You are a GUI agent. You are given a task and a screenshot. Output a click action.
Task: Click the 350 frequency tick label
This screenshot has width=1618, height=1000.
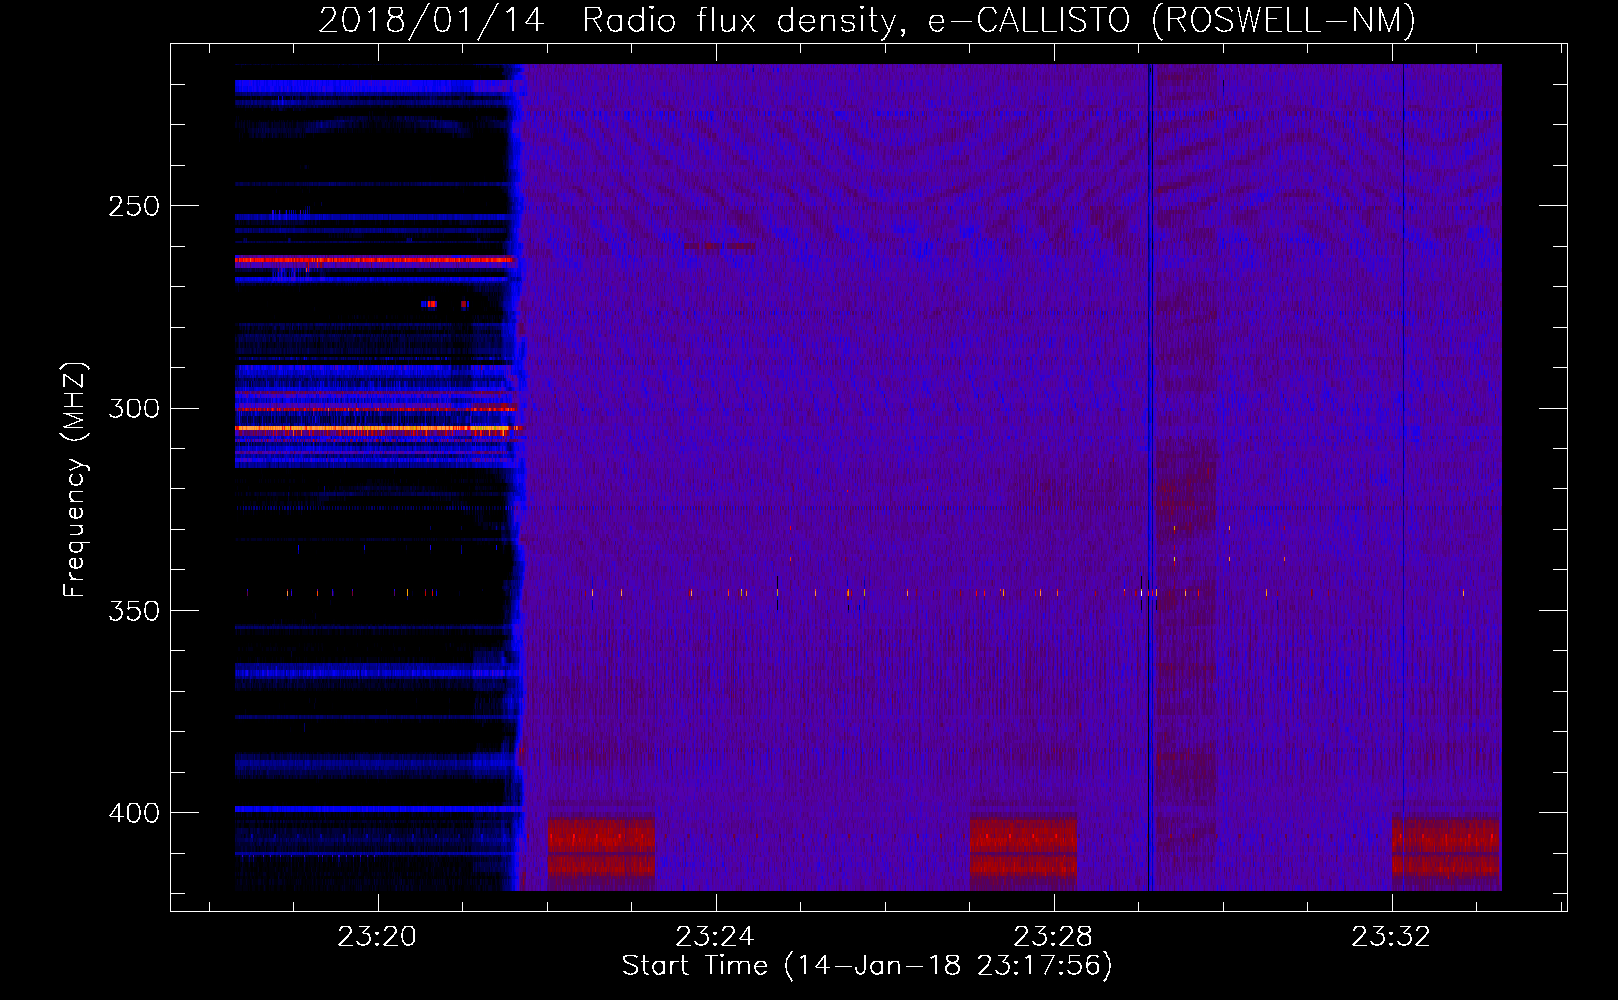point(134,611)
